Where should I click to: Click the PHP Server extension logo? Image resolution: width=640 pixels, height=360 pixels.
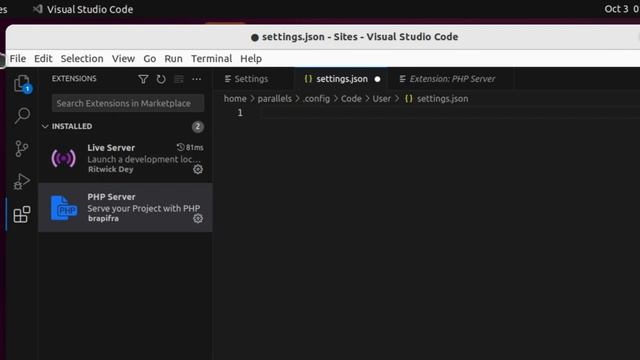click(64, 208)
